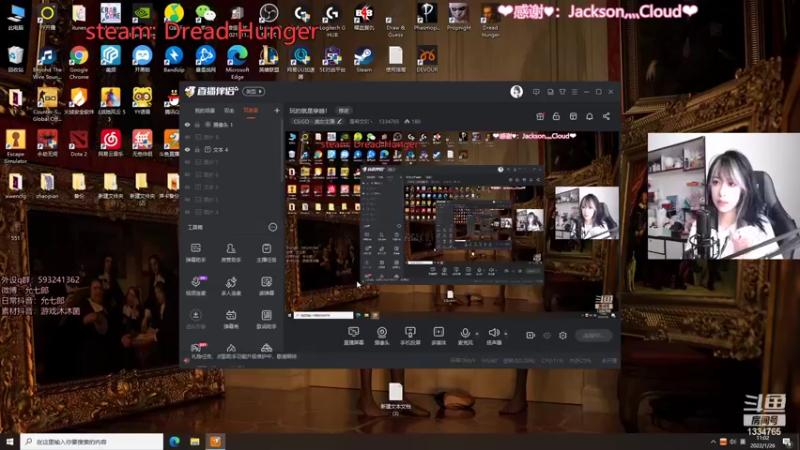
Task: Open the stream visibility dropdown near room number
Action: pyautogui.click(x=360, y=121)
